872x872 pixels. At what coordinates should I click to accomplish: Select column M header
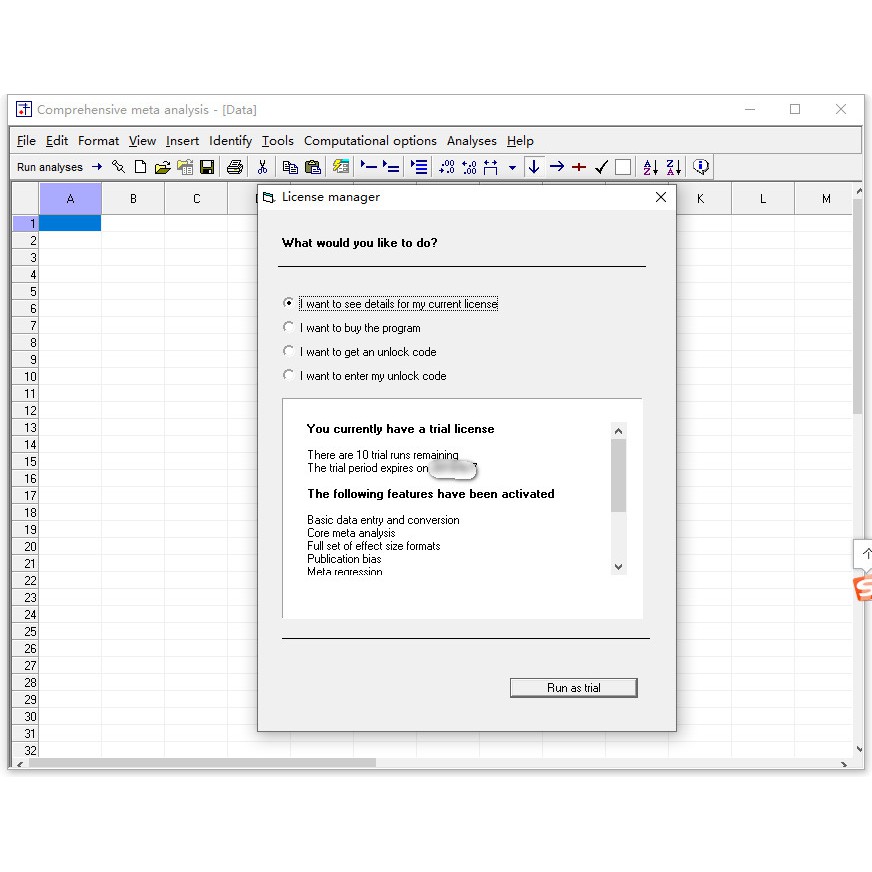pos(826,199)
